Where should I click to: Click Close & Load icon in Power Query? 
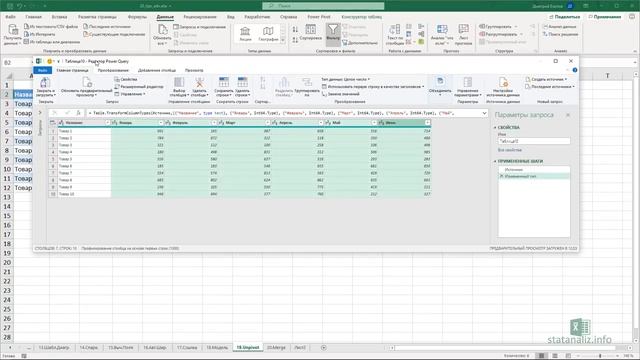[x=45, y=82]
